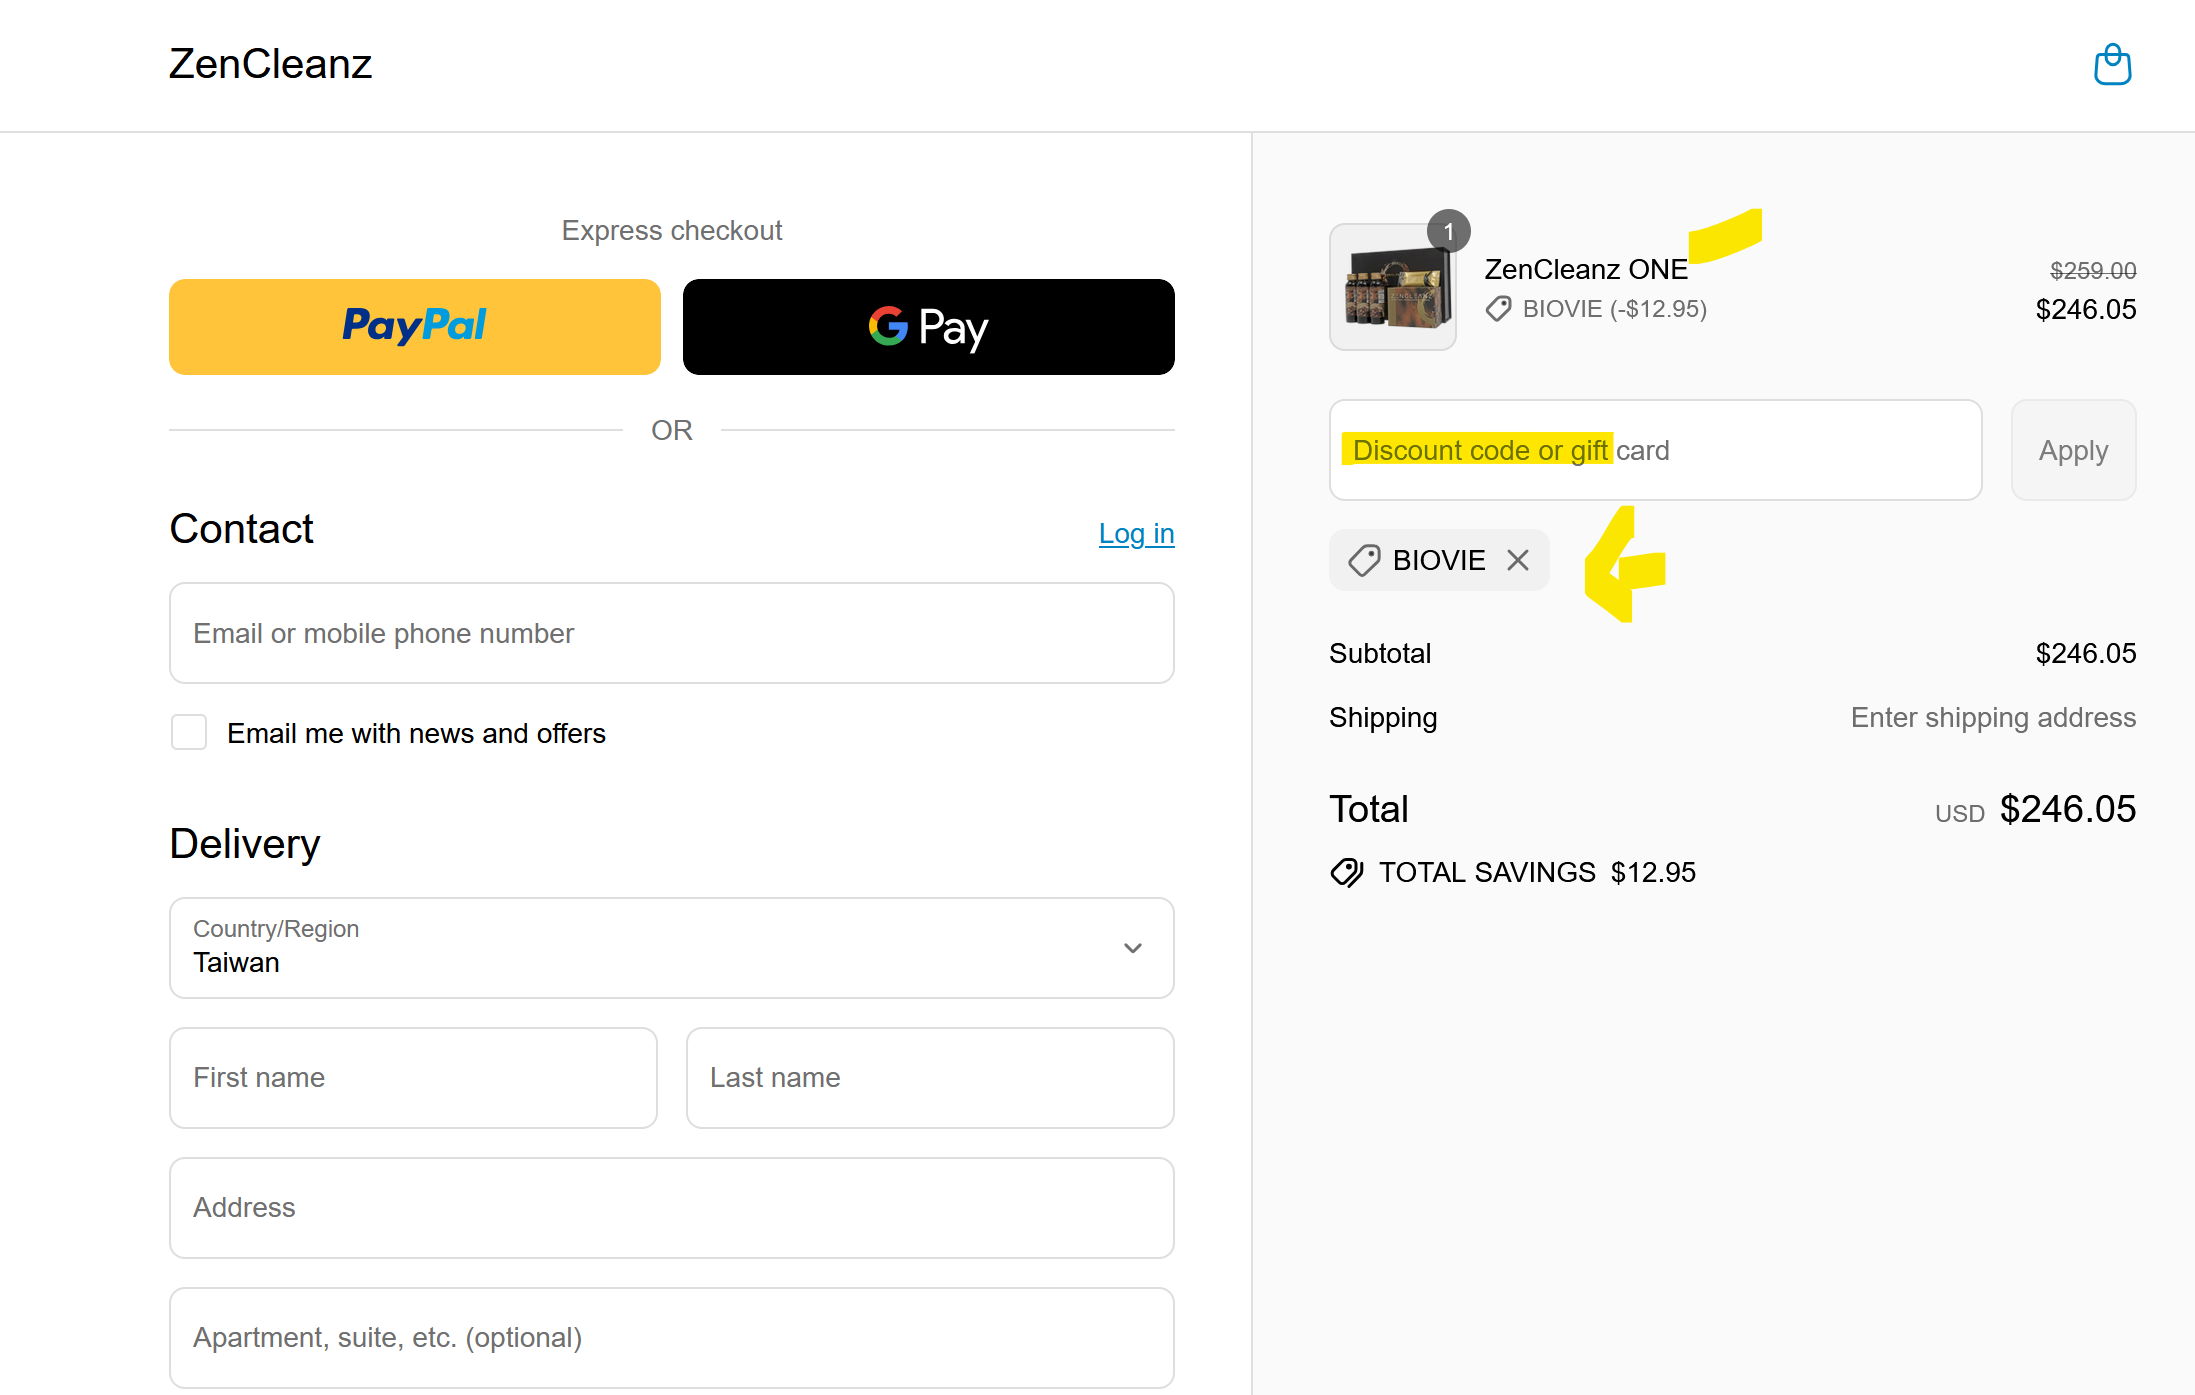2195x1395 pixels.
Task: Click the TOTAL SAVINGS $12.95 text
Action: (1537, 872)
